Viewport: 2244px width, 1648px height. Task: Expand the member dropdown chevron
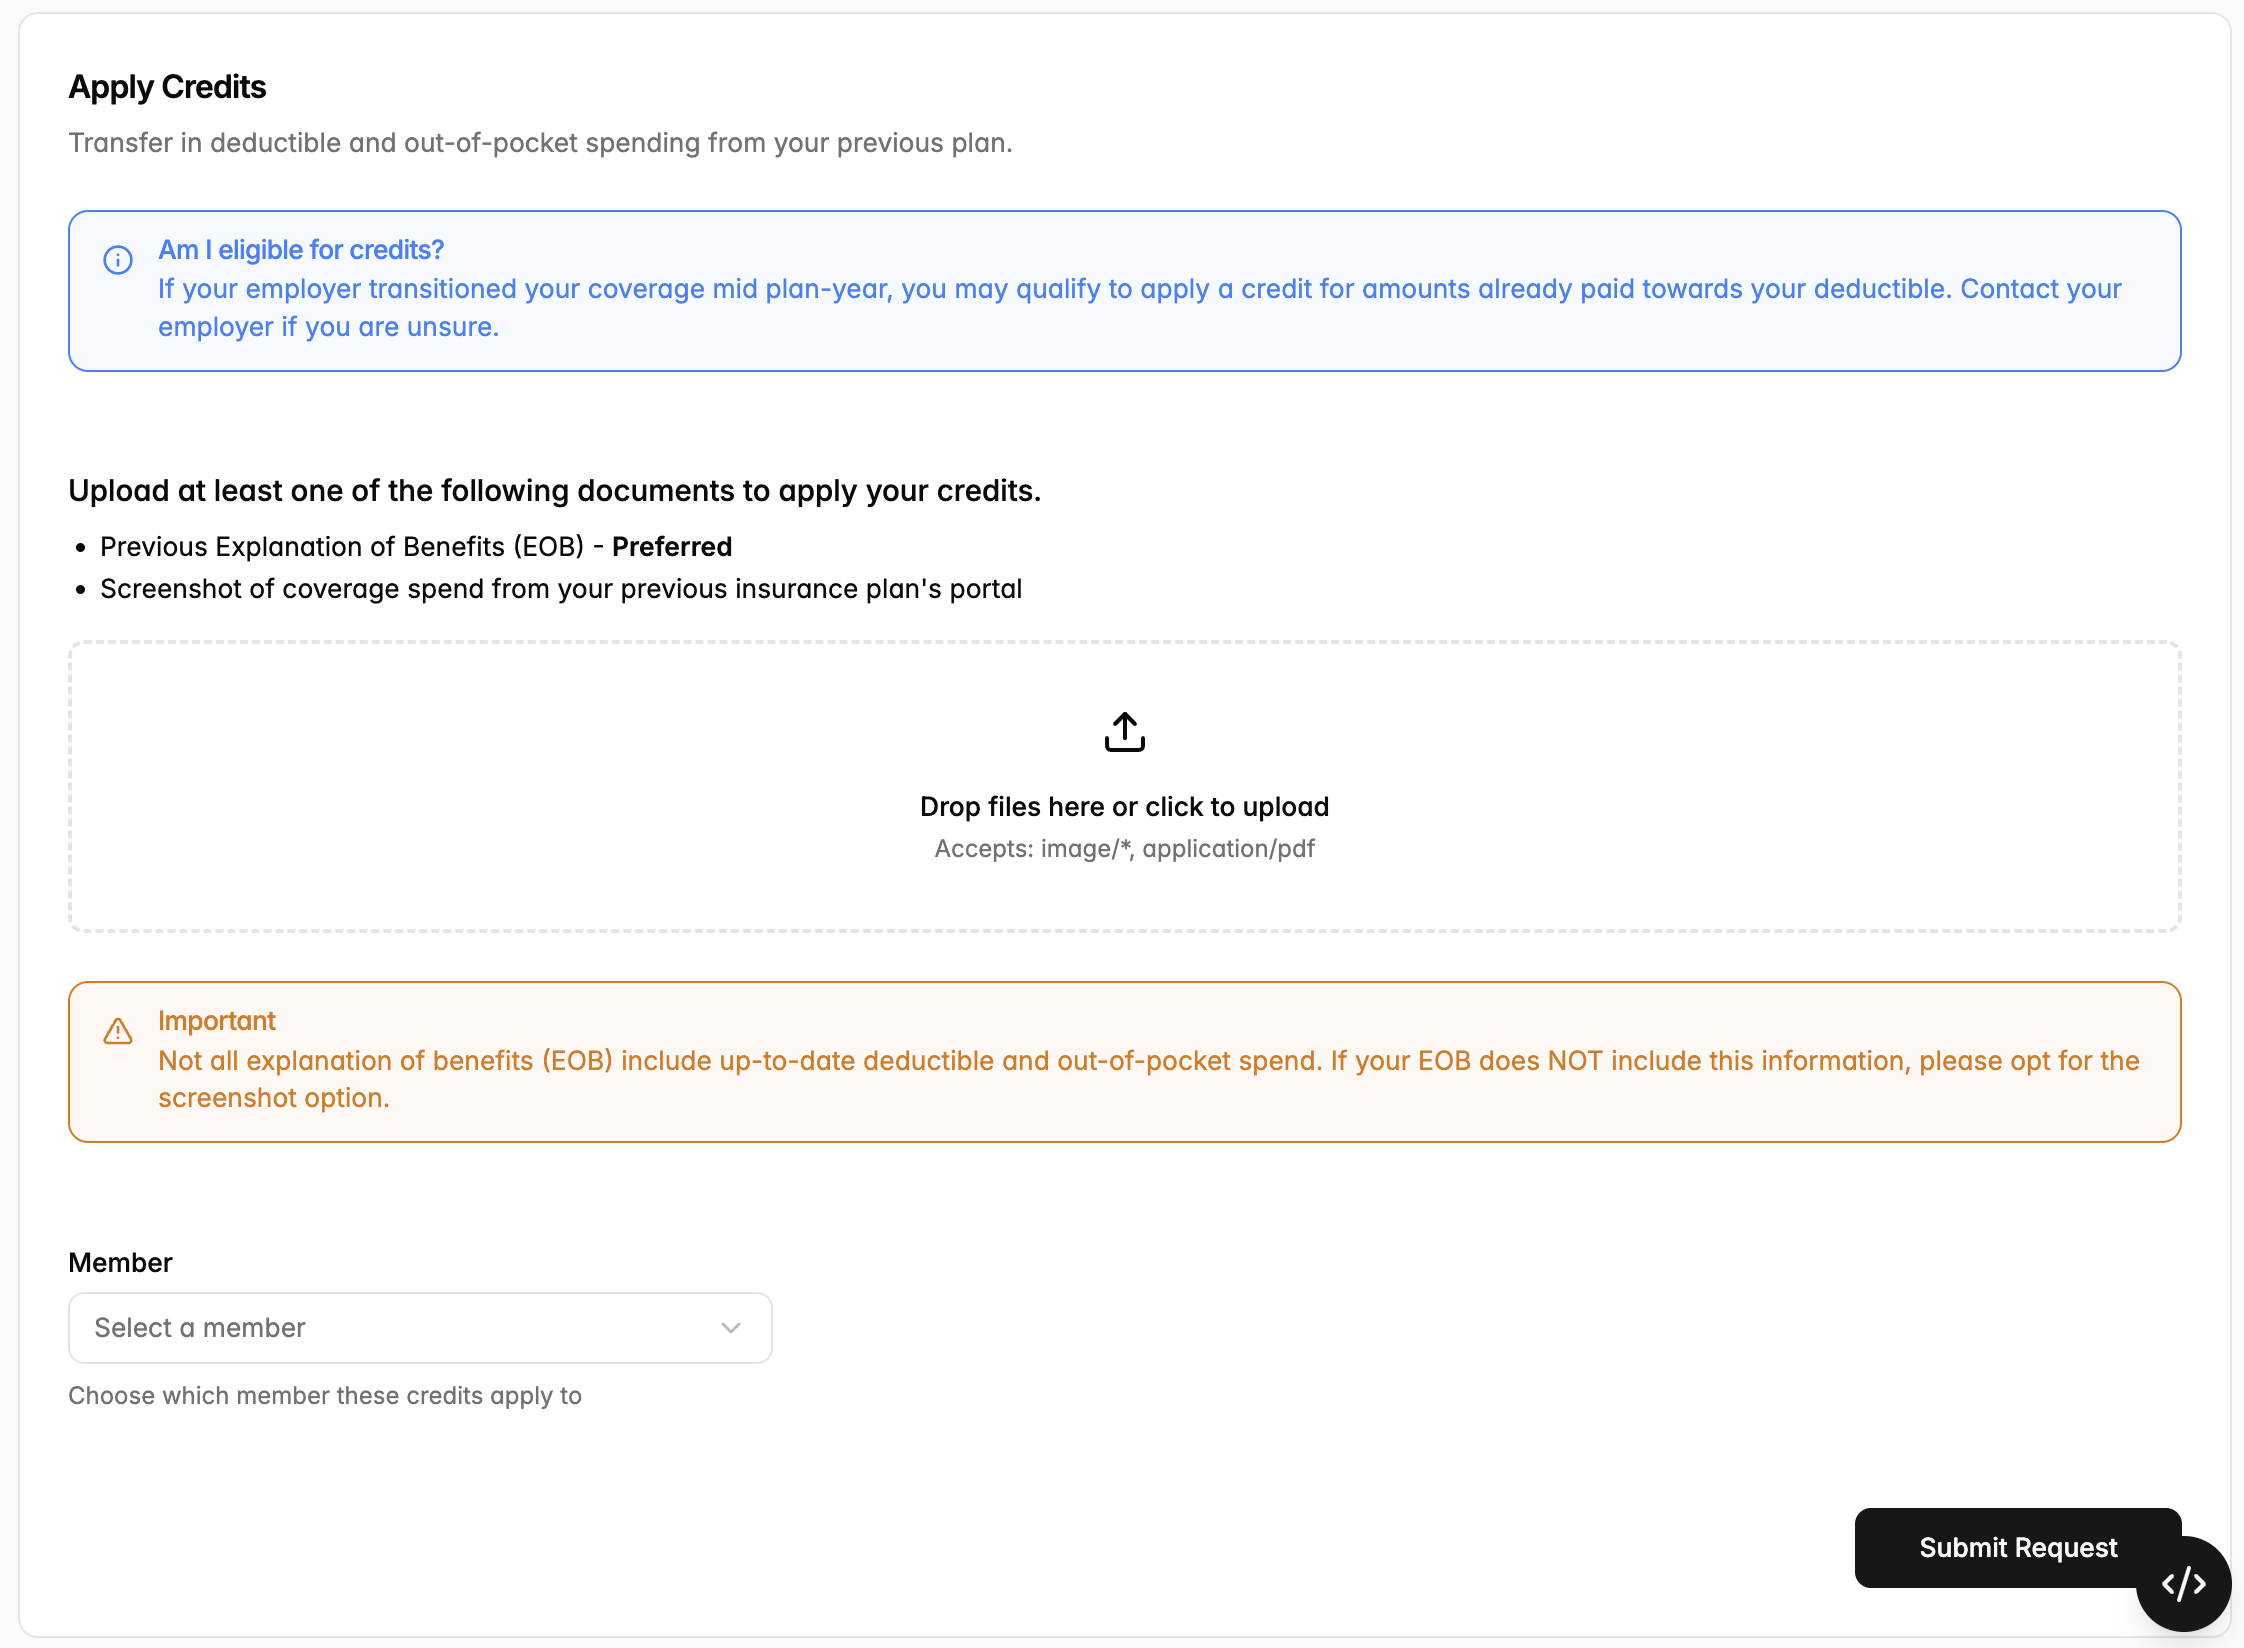[x=731, y=1328]
